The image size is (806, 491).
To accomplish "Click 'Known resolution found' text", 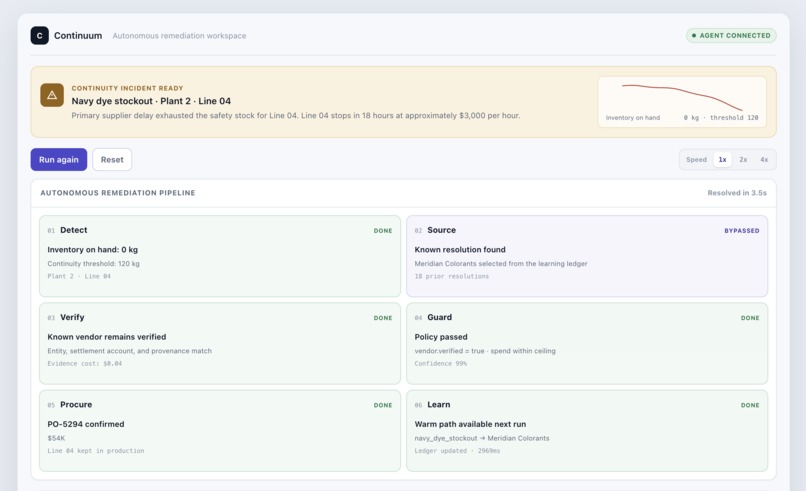I will click(x=460, y=249).
